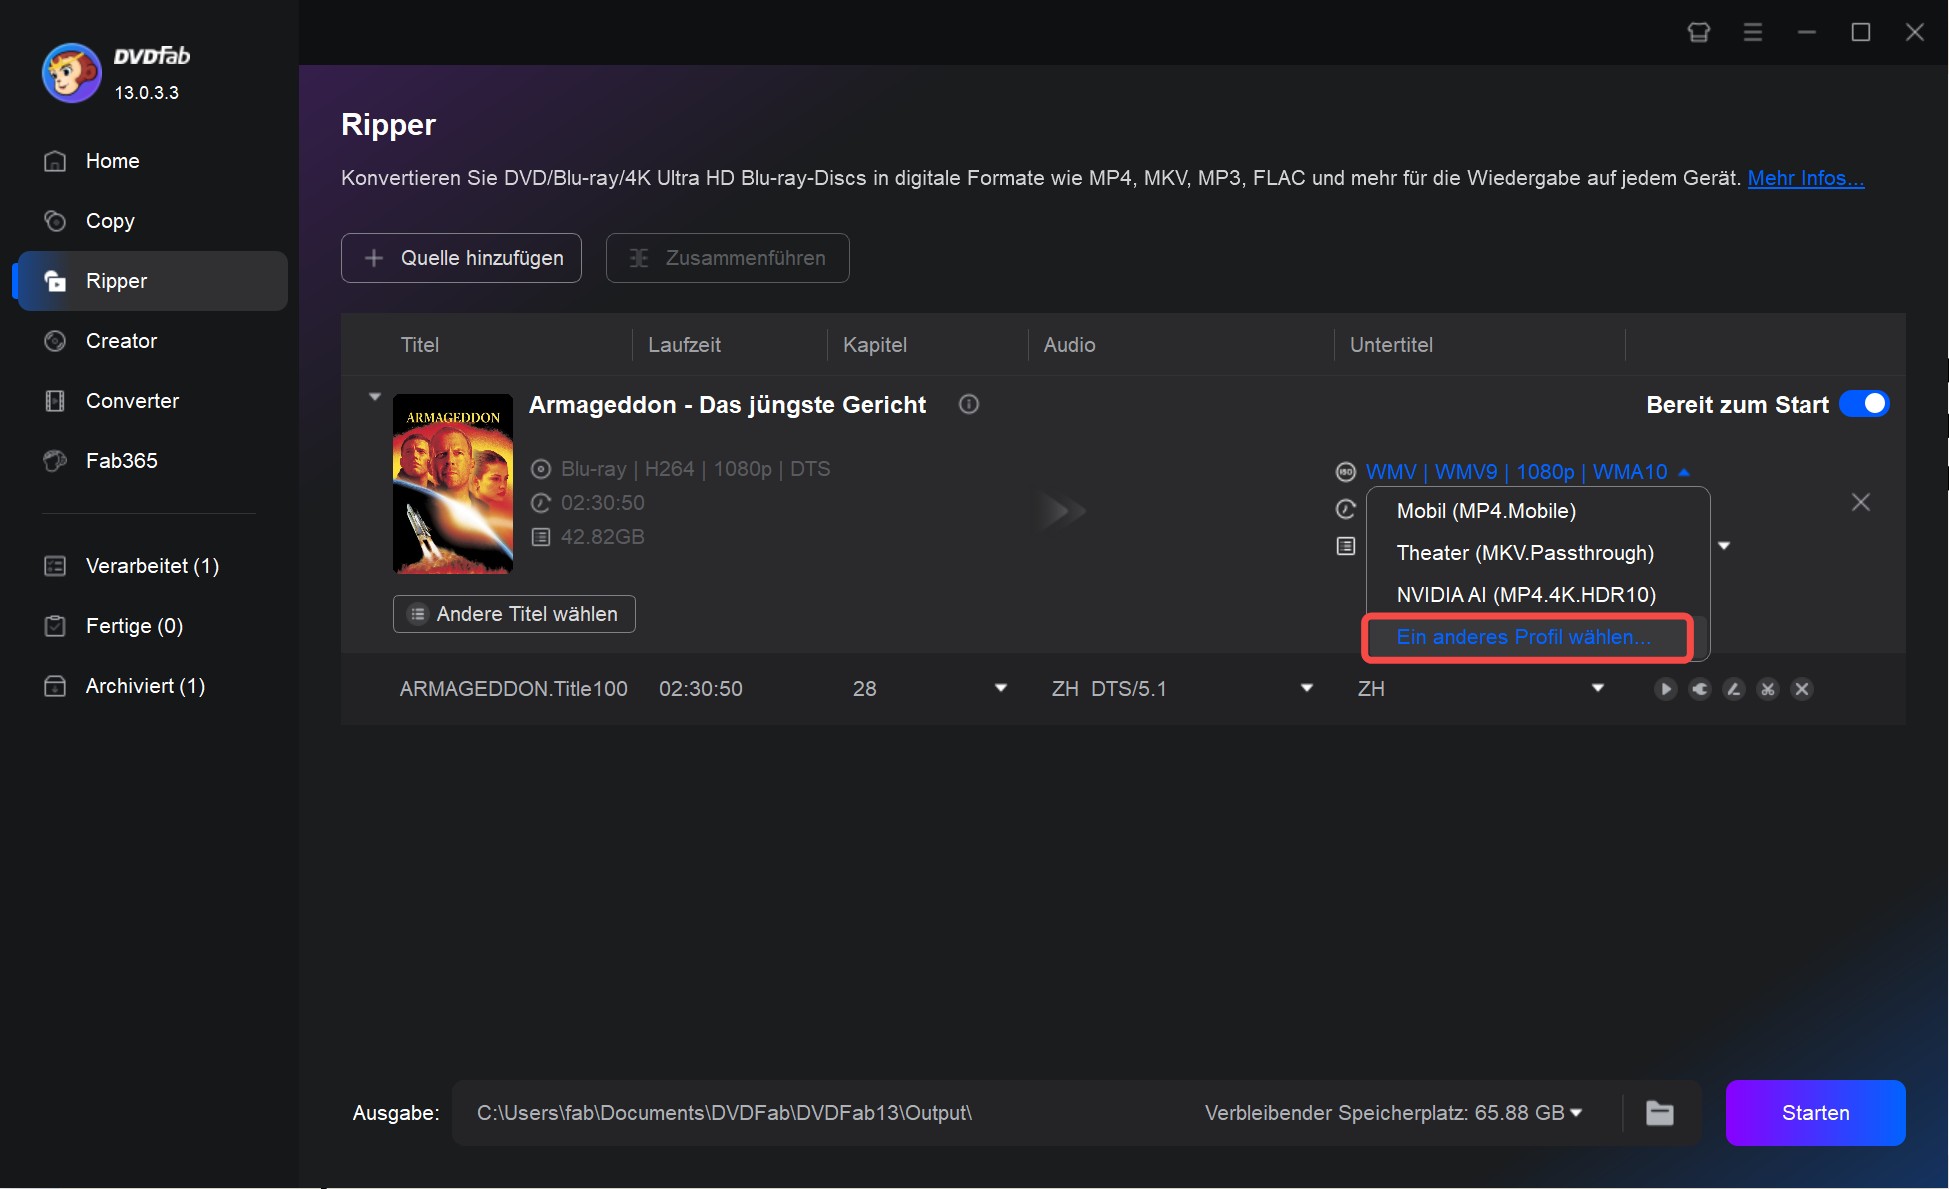Open advanced settings wrench icon for Title100

click(1699, 689)
